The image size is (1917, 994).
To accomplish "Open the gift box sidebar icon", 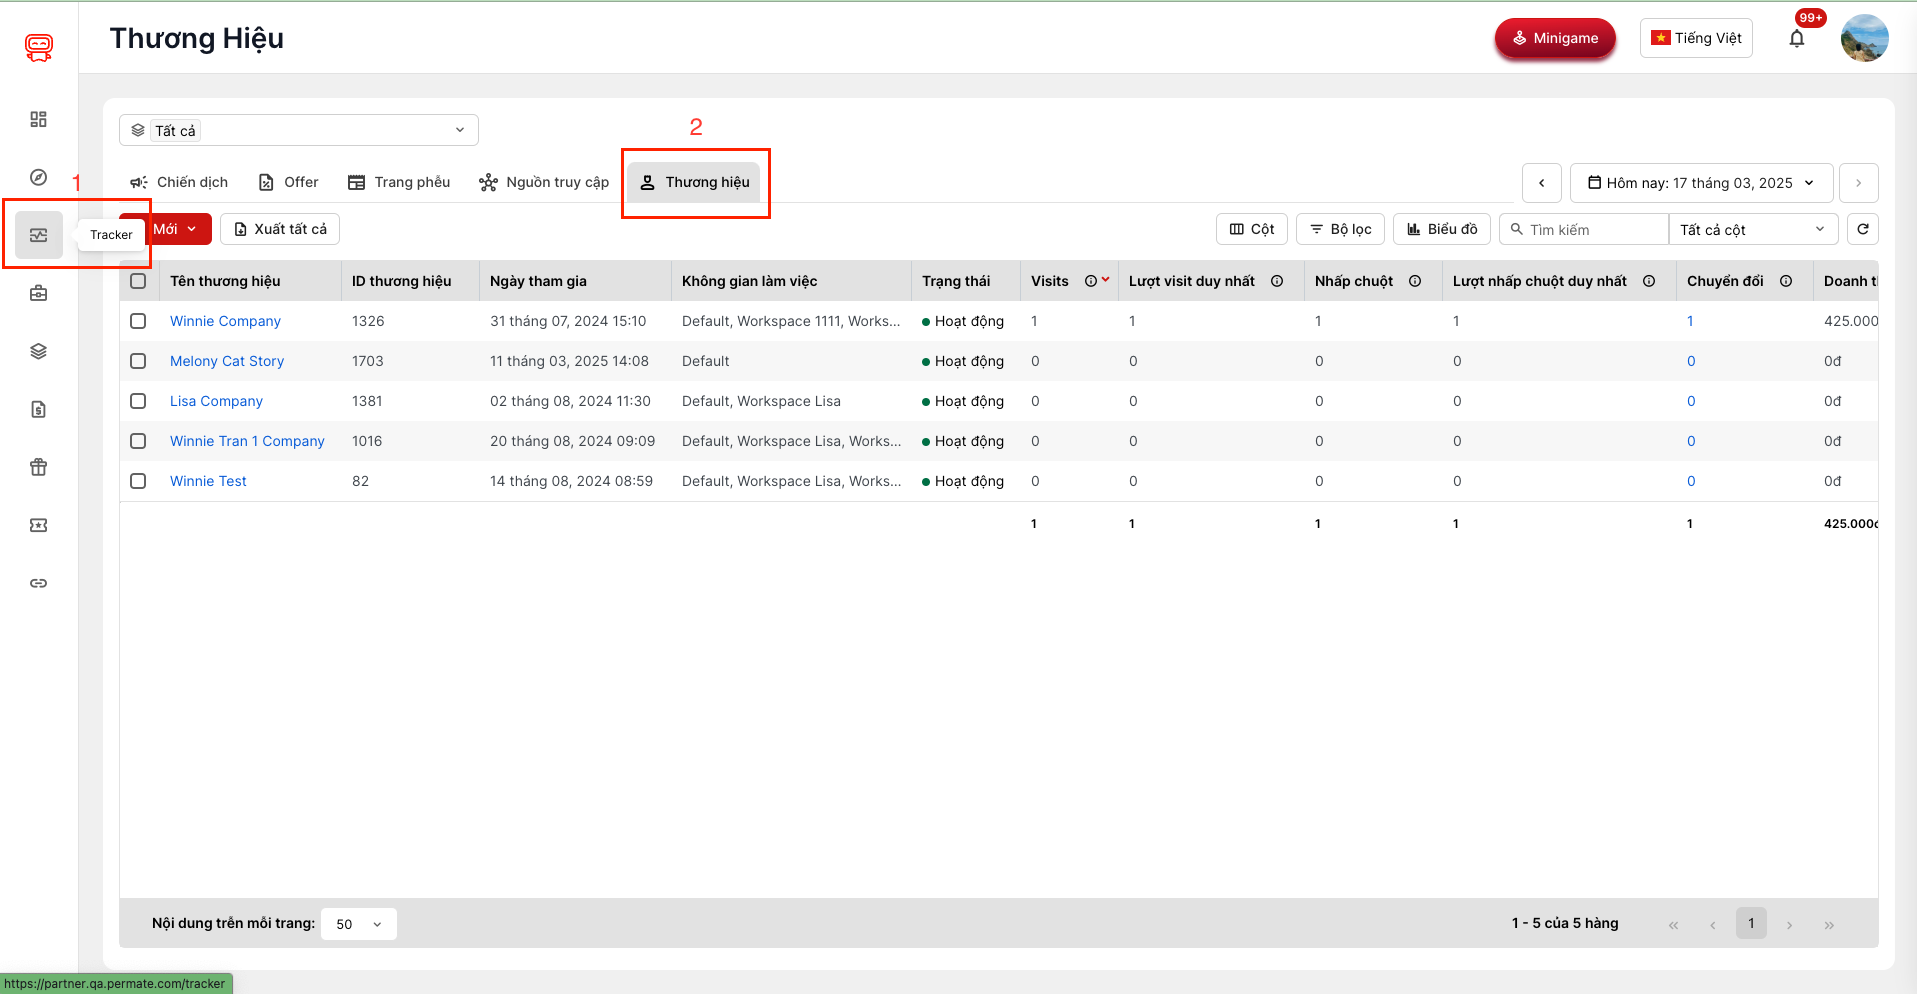I will coord(38,467).
